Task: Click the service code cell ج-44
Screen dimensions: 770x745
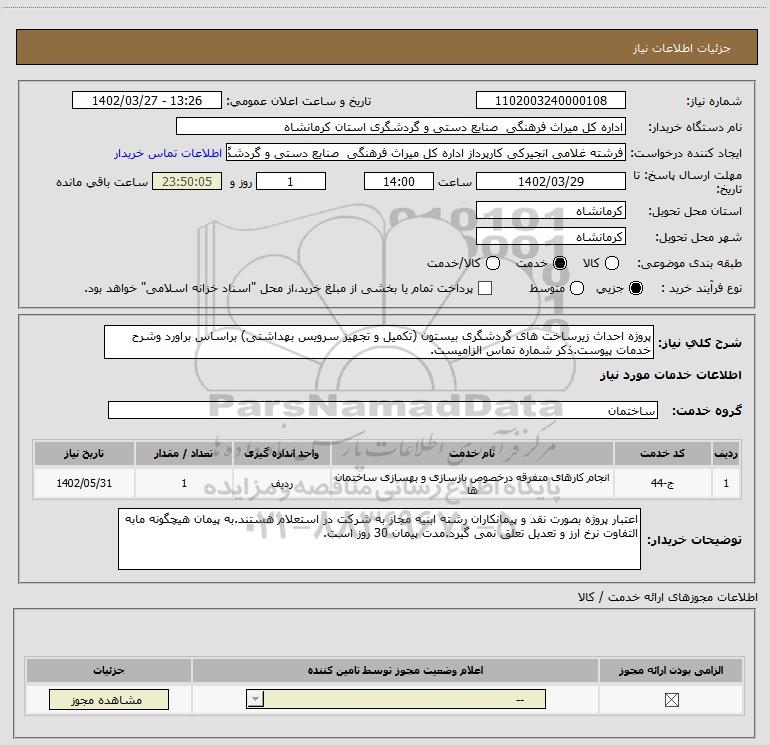Action: coord(662,483)
